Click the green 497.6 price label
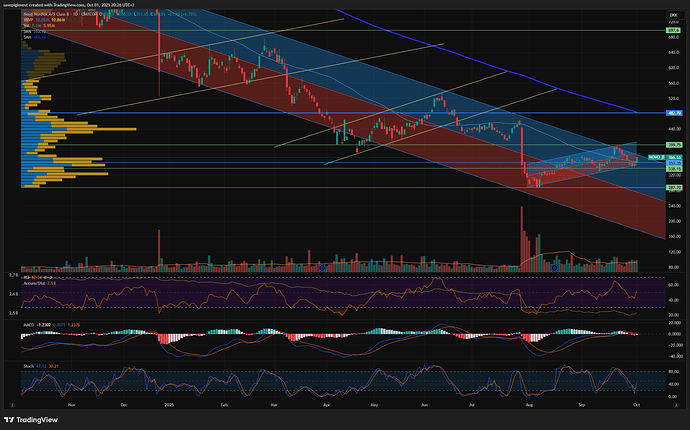Viewport: 690px width, 430px height. (x=673, y=31)
